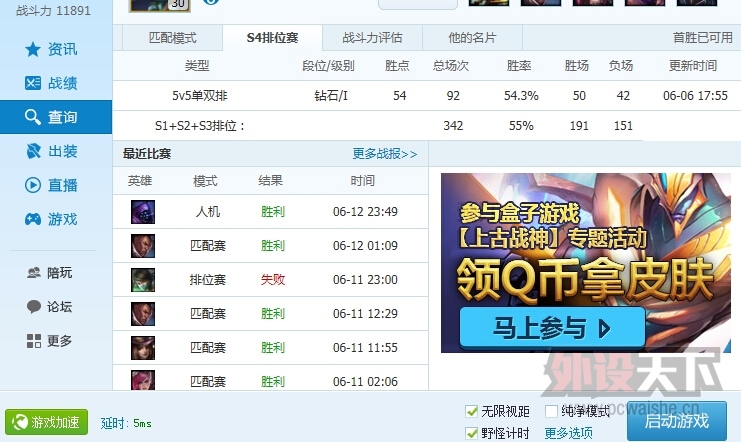741x442 pixels.
Task: Open the 战绩 record icon in sidebar
Action: [x=33, y=83]
